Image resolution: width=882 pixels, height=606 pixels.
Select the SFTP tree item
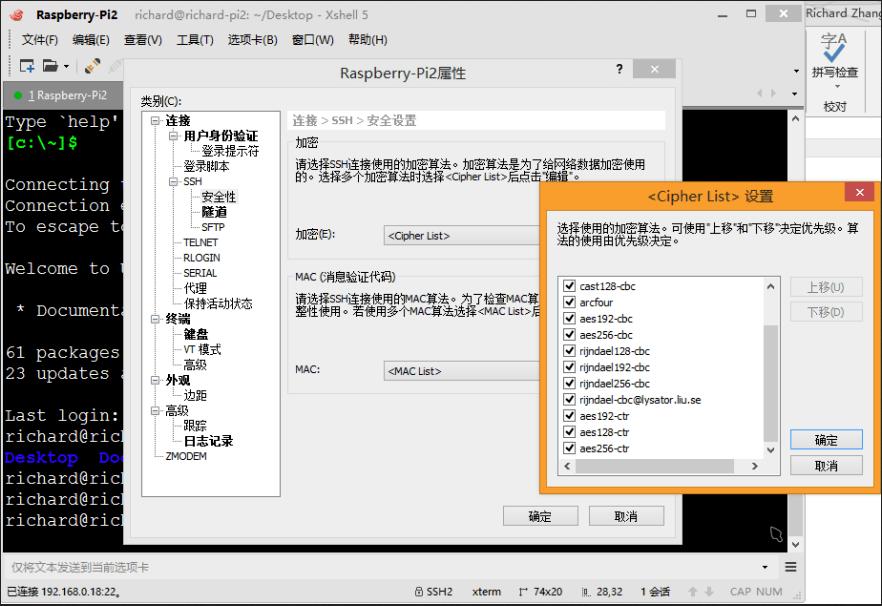click(x=213, y=227)
